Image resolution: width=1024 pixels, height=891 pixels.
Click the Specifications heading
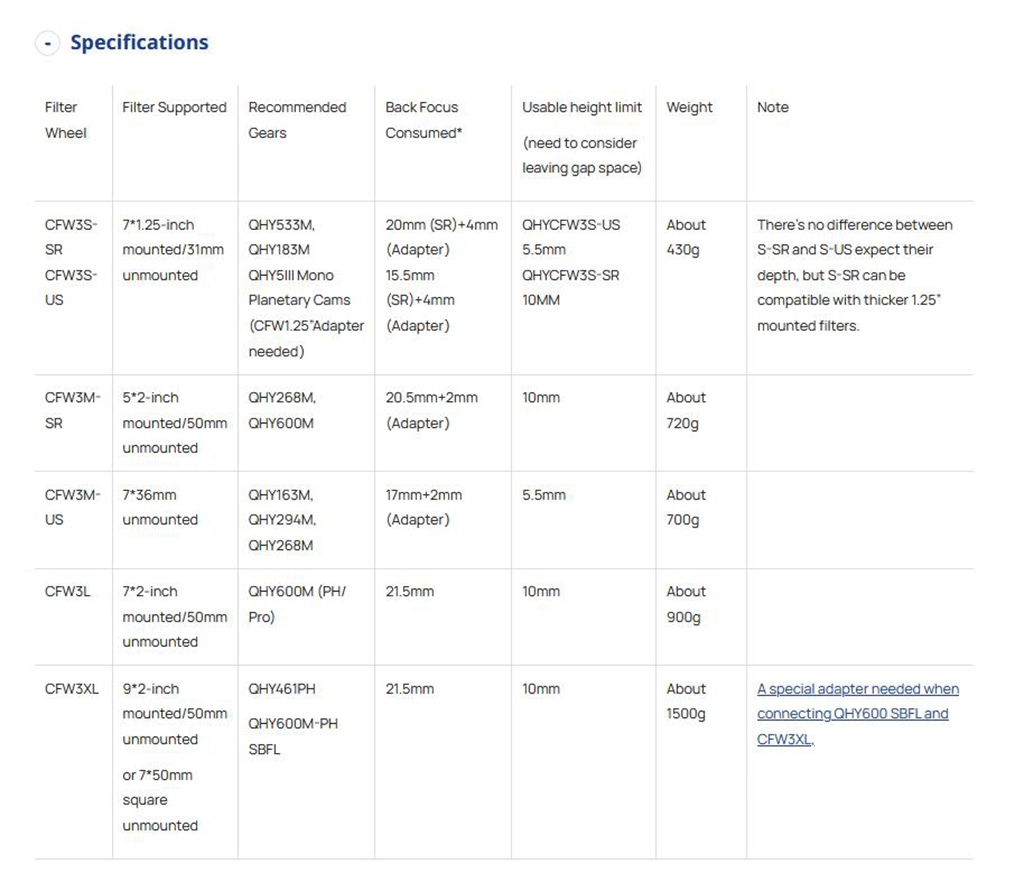click(139, 42)
